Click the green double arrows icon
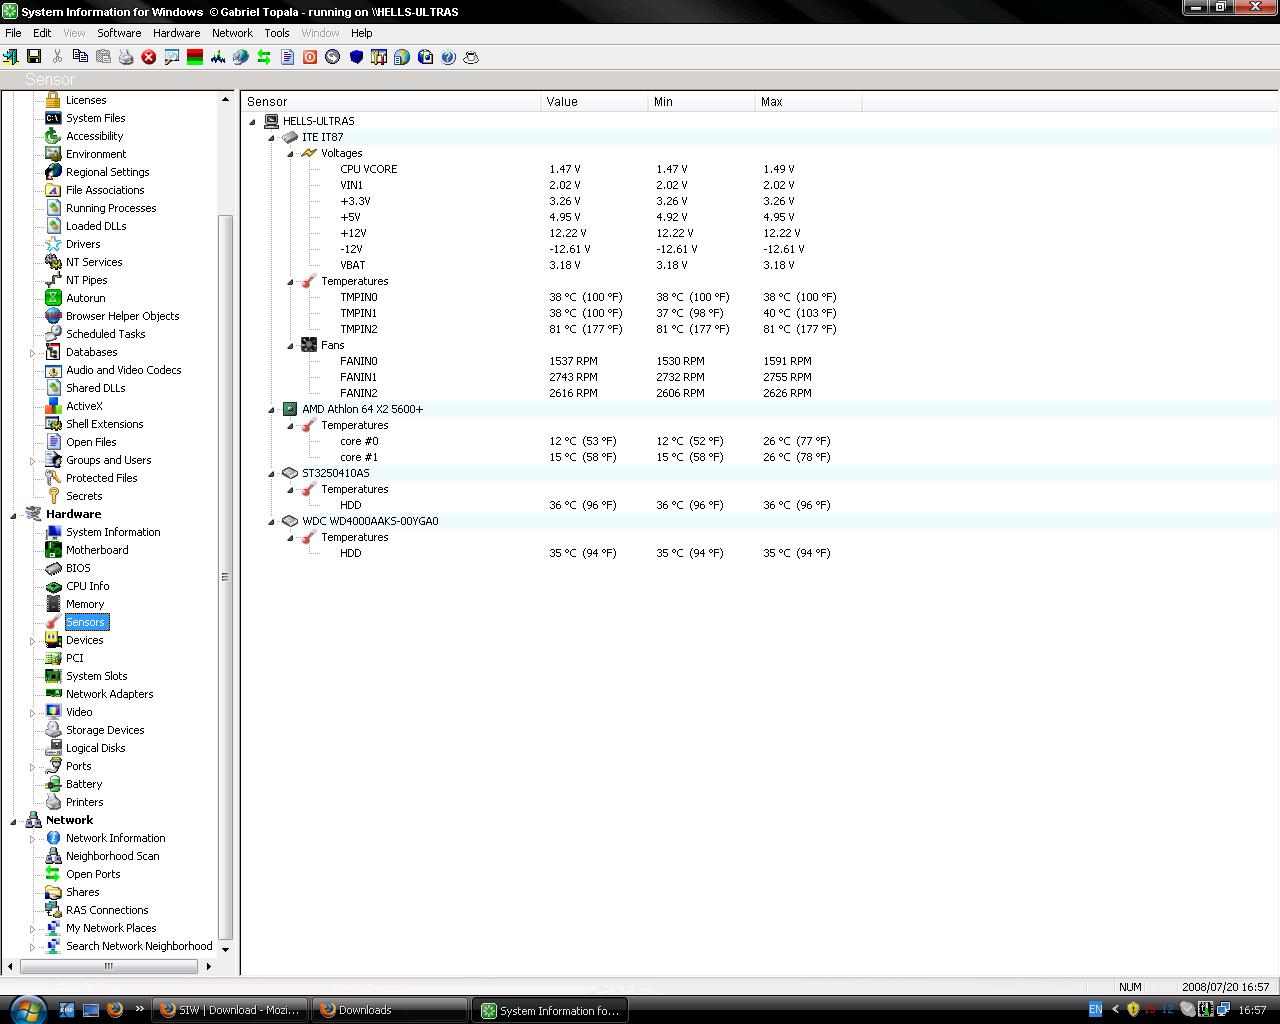1280x1024 pixels. 264,57
